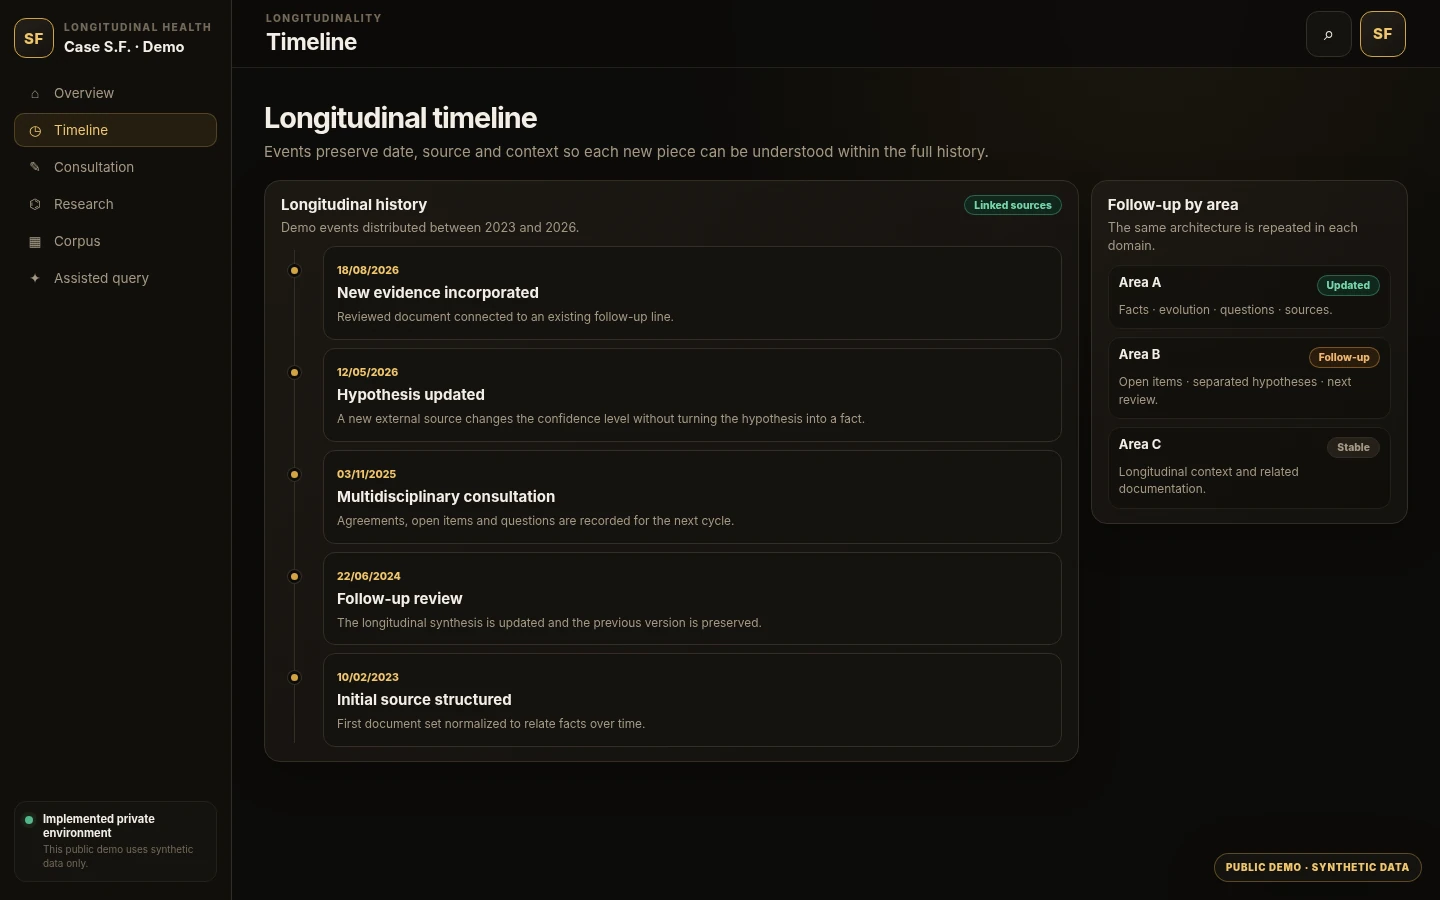Viewport: 1440px width, 900px height.
Task: Open the Hypothesis updated event
Action: 692,395
